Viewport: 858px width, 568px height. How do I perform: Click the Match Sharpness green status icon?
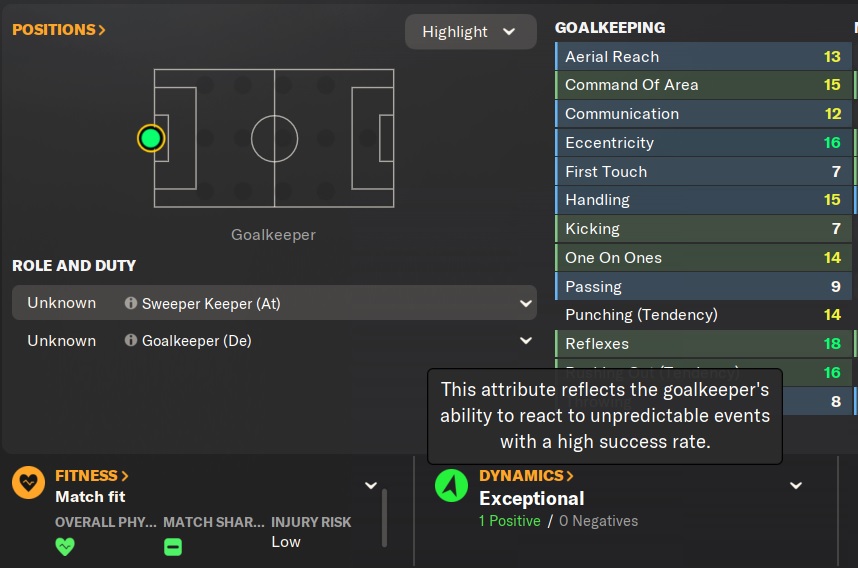pyautogui.click(x=172, y=546)
